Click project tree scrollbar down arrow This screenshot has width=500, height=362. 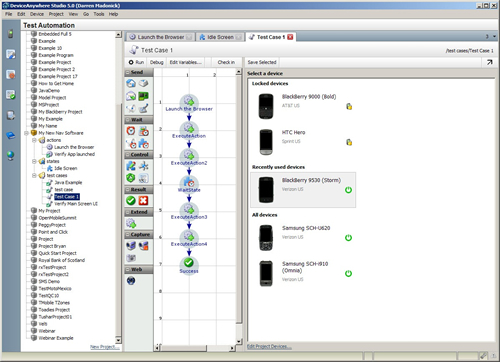click(x=118, y=340)
